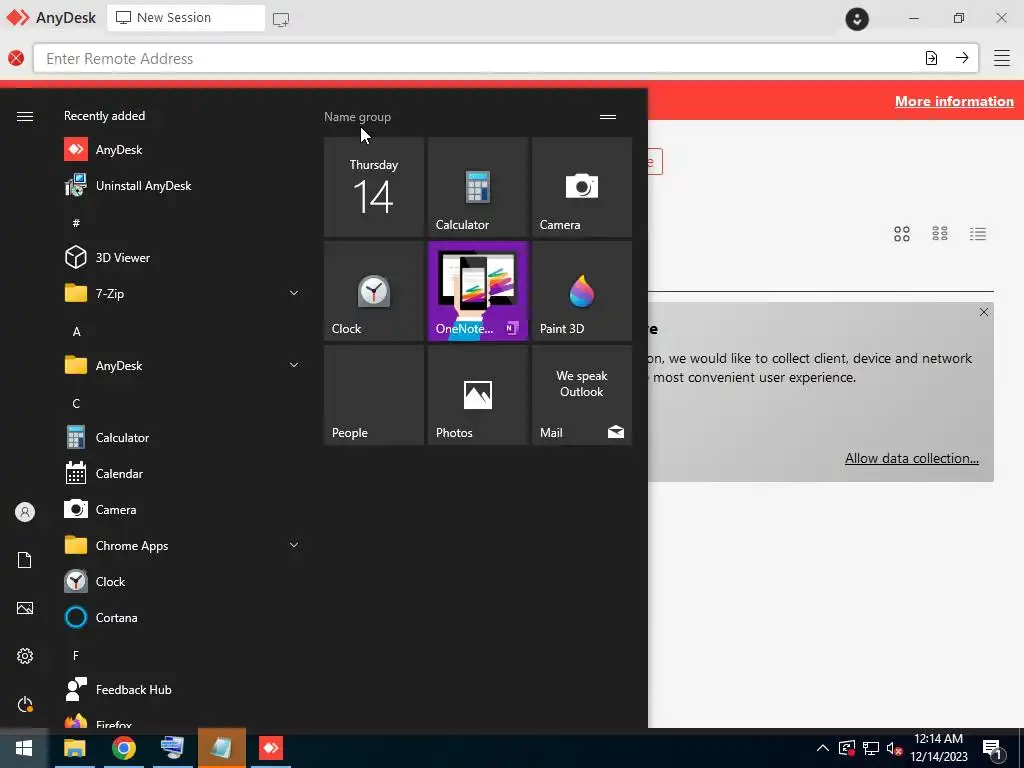Click Enter Remote Address field in AnyDesk

[477, 58]
